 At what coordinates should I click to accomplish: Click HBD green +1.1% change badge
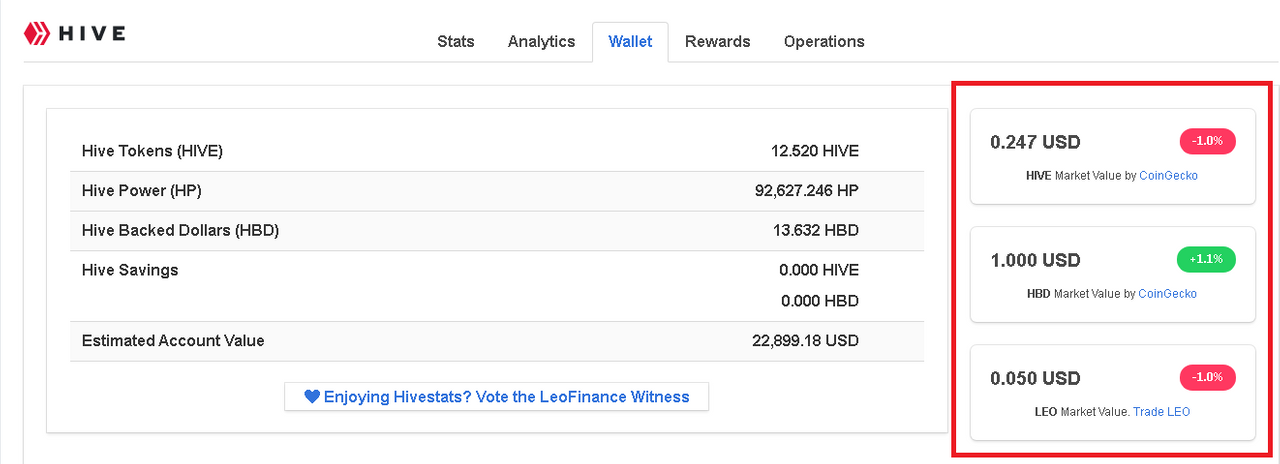coord(1206,260)
